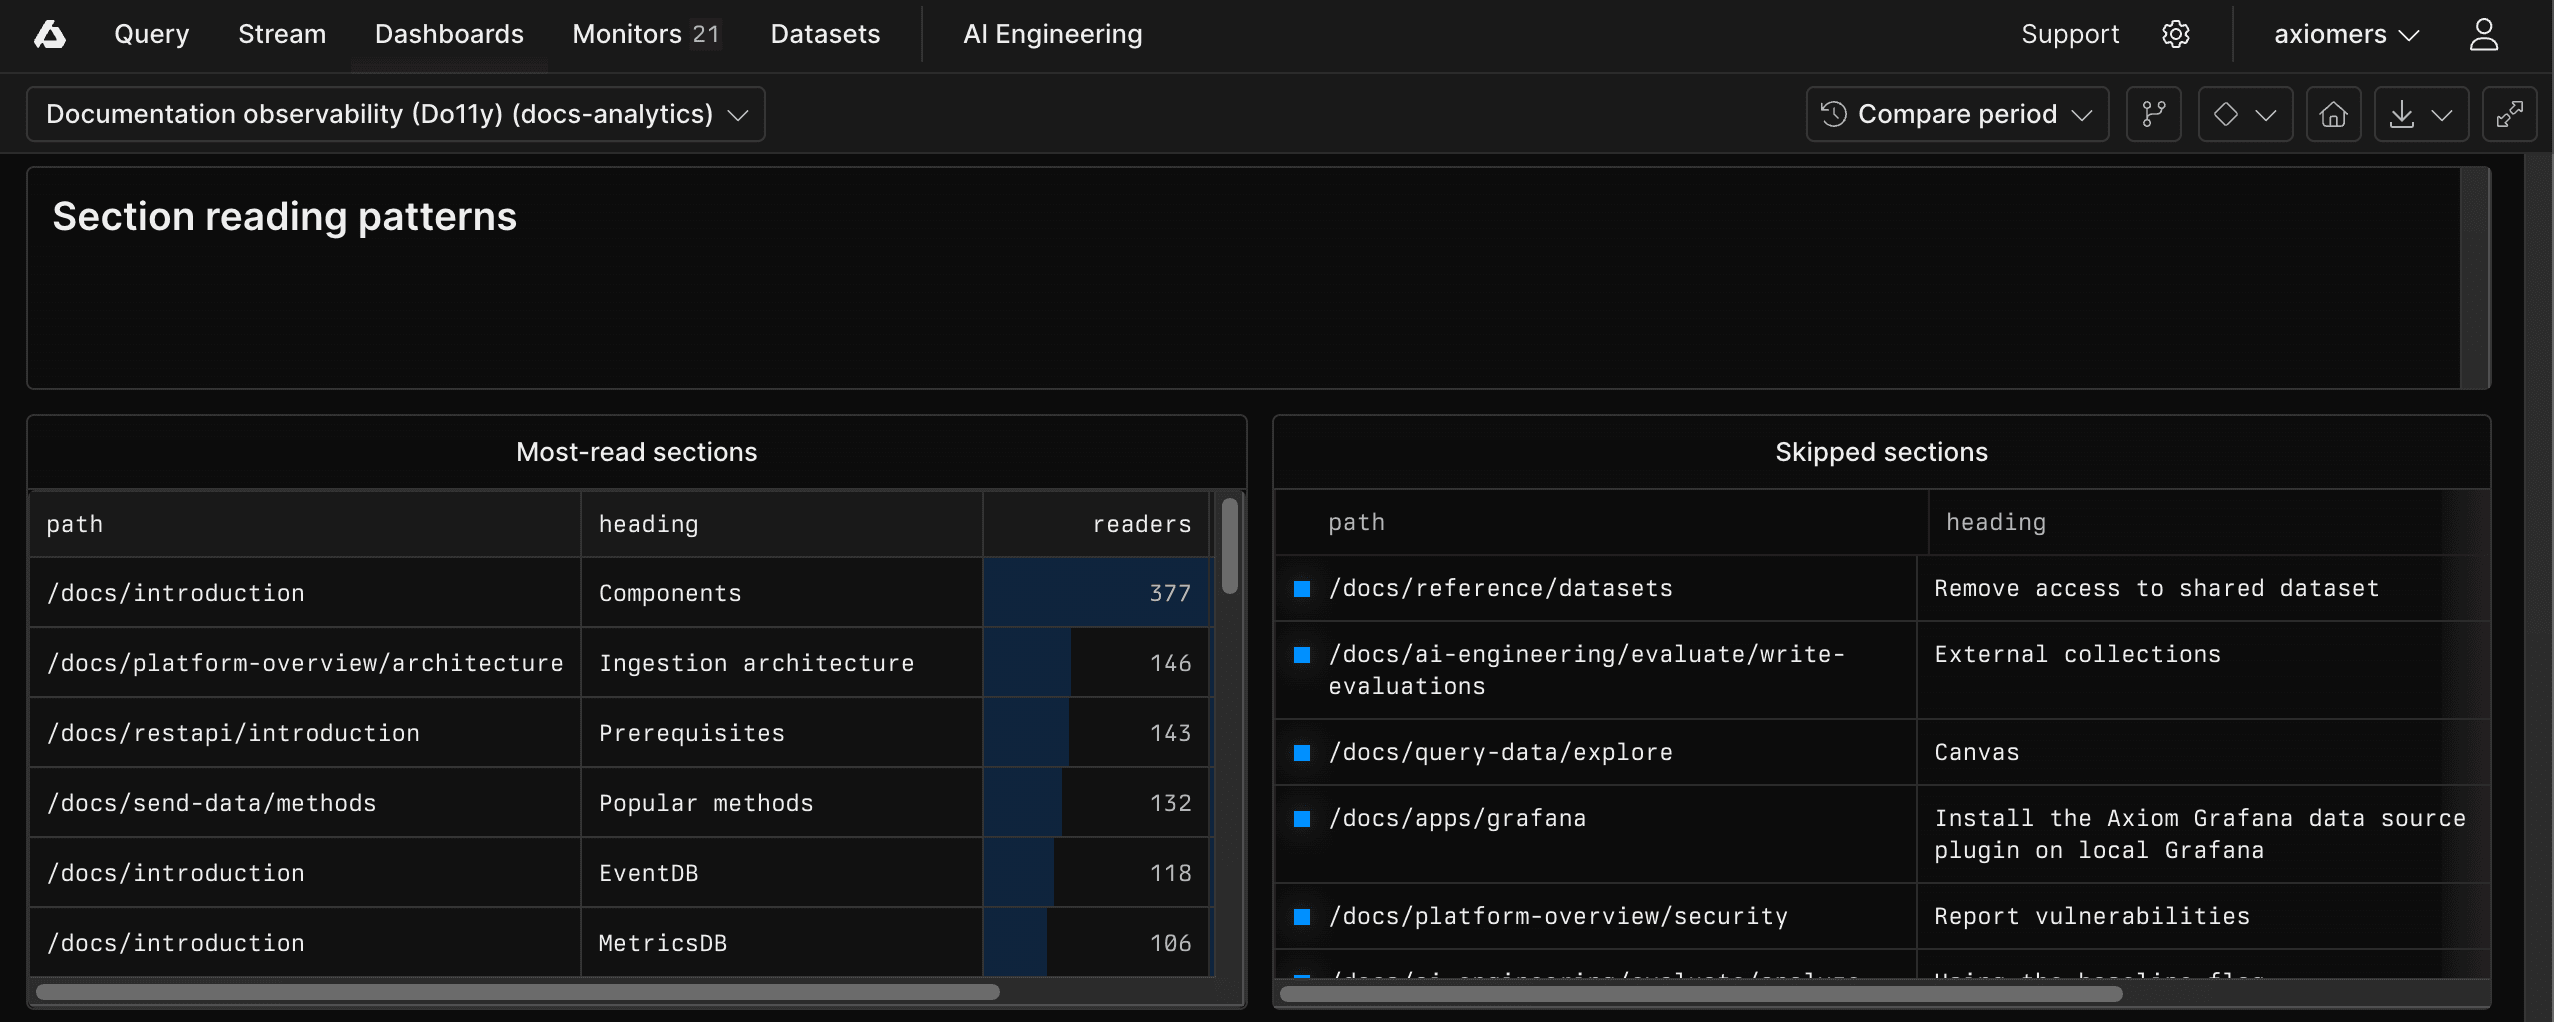Click the blue swatch for /docs/platform-overview/security
Screen dimensions: 2554x1022
pyautogui.click(x=1302, y=917)
